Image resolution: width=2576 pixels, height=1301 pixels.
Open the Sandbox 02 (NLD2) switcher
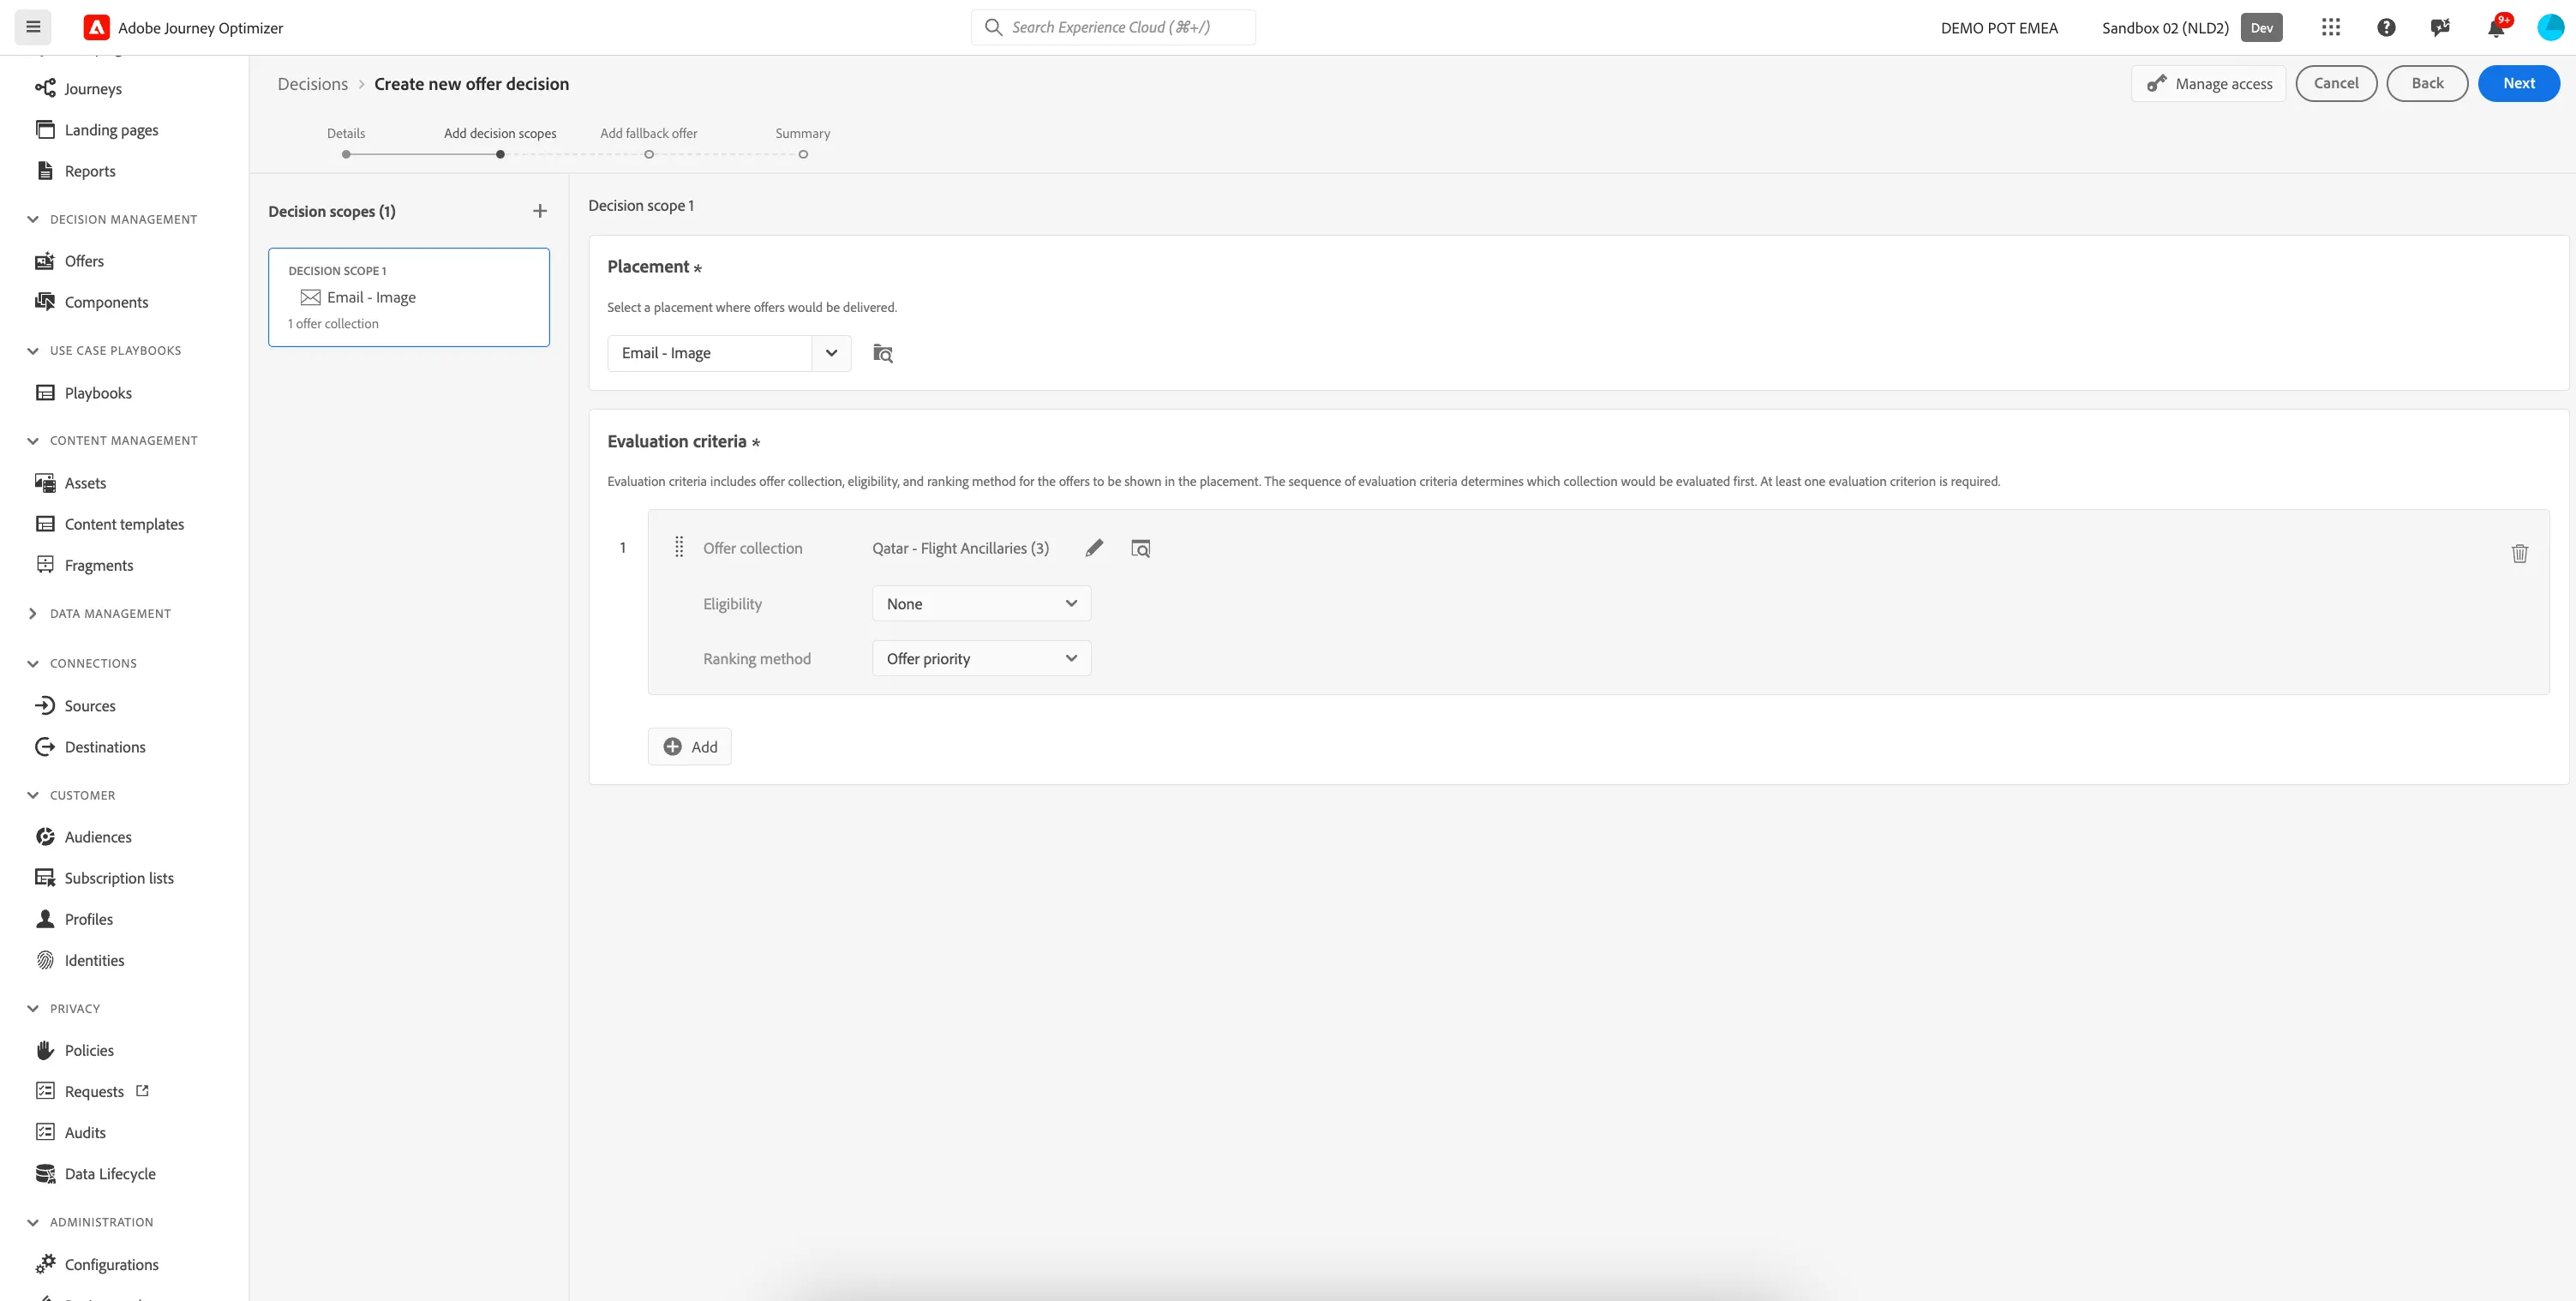click(x=2192, y=27)
